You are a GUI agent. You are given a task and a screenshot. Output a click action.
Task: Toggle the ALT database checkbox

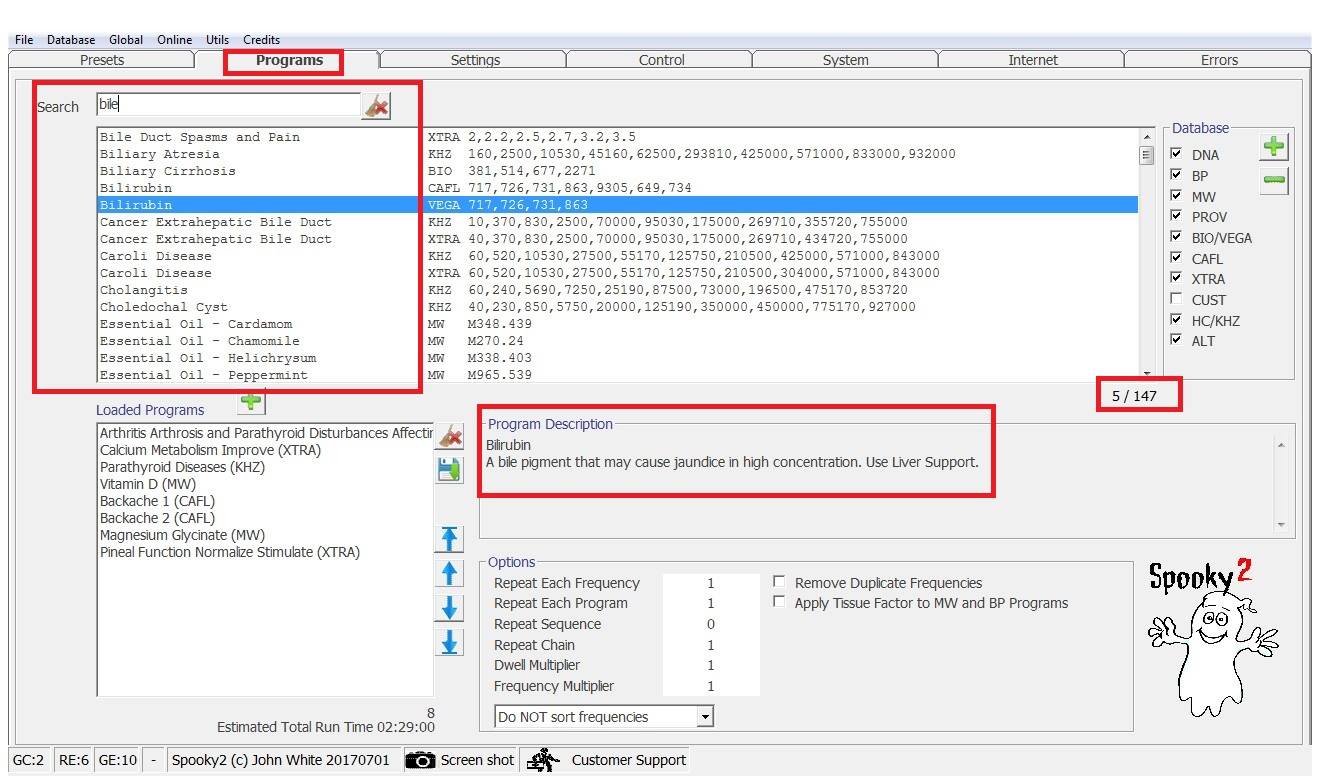[1176, 340]
